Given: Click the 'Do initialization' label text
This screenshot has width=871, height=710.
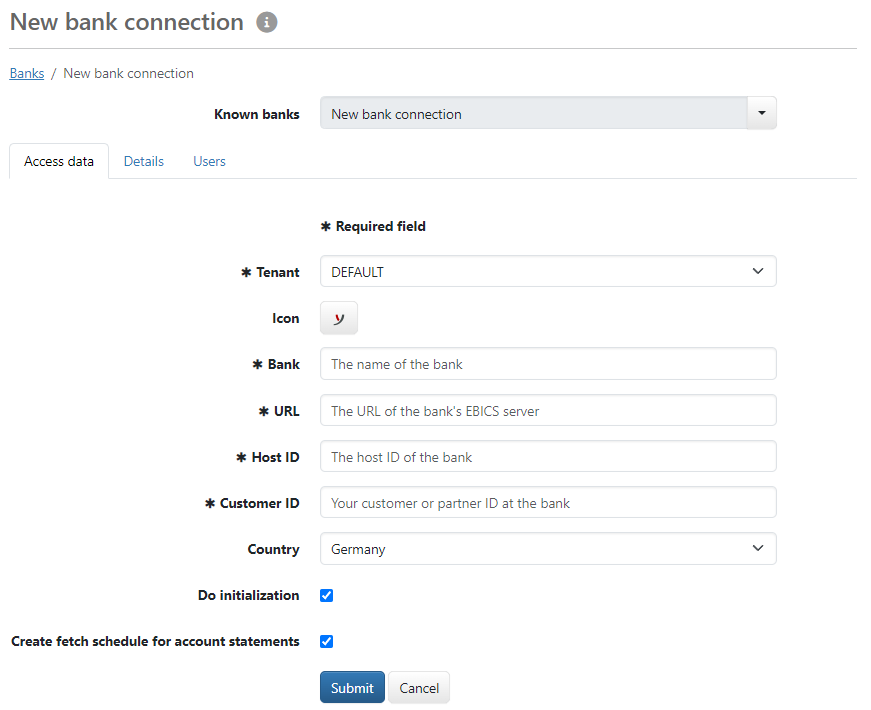Looking at the screenshot, I should (248, 596).
